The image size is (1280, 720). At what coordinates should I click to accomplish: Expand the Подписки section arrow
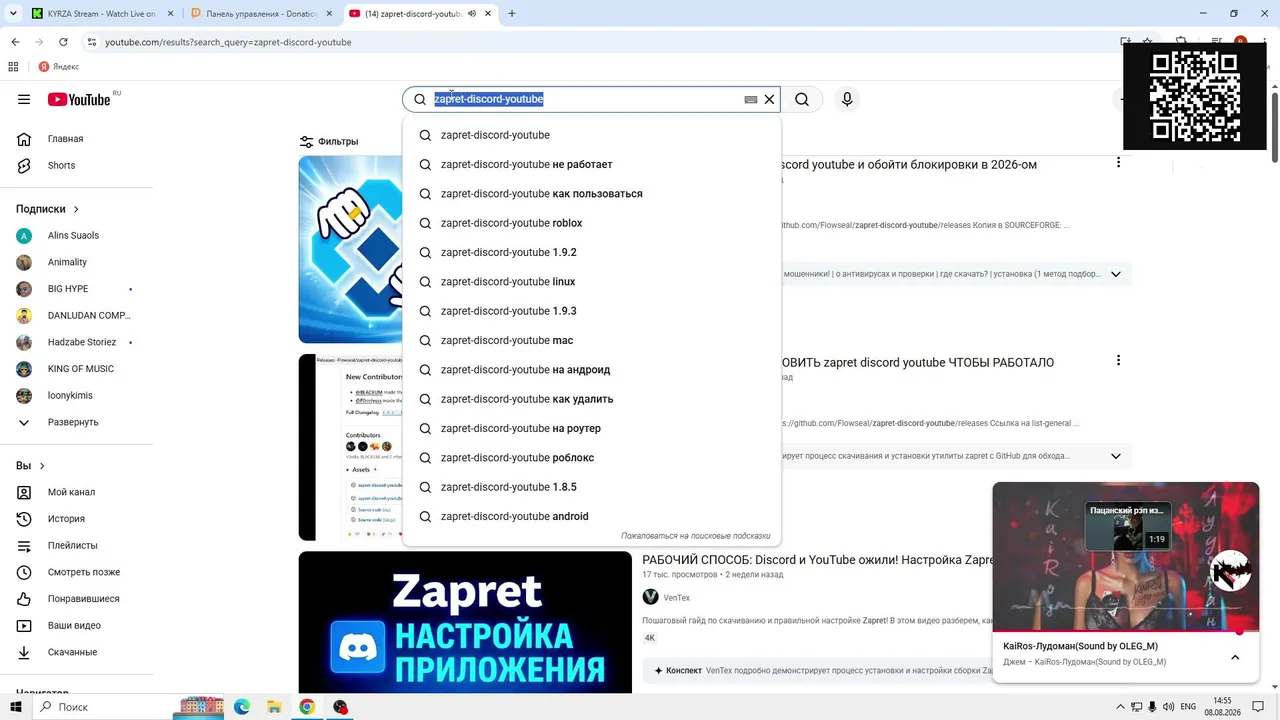point(76,209)
